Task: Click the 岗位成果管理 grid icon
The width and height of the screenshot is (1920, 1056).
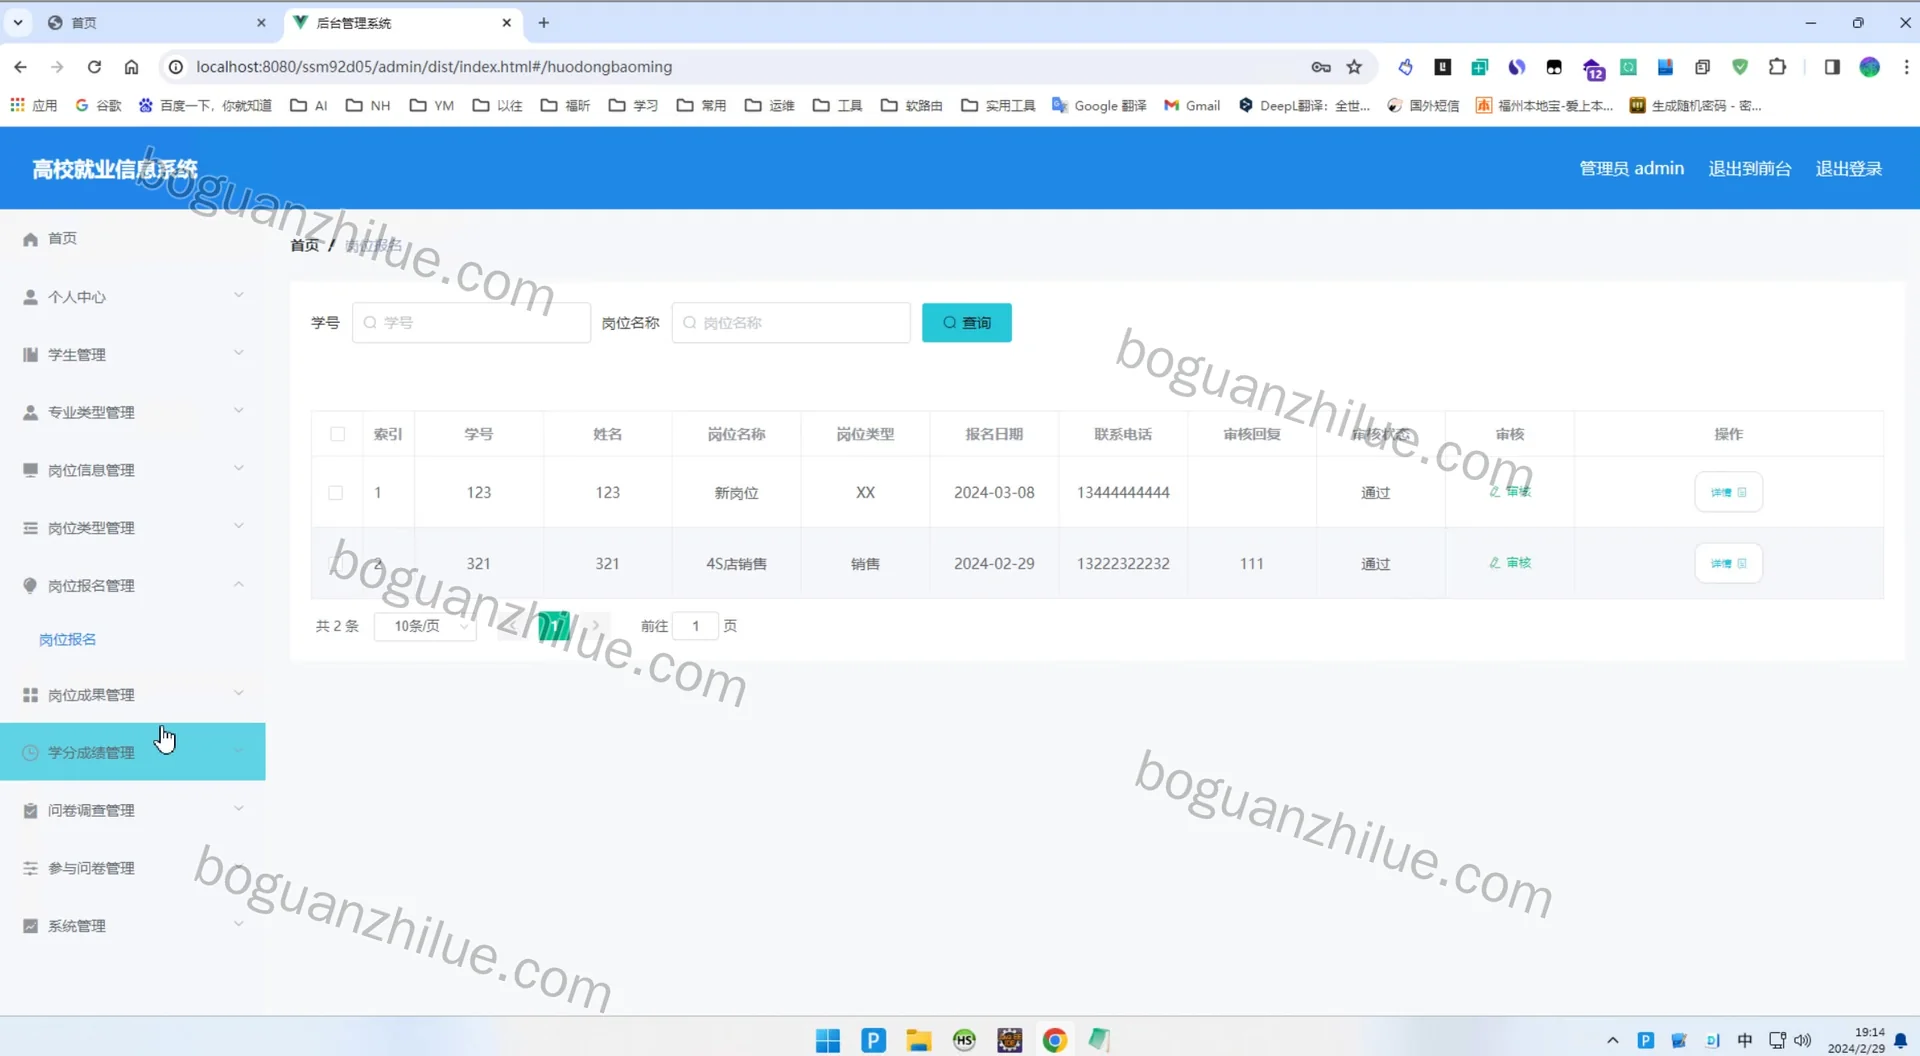Action: click(x=30, y=695)
